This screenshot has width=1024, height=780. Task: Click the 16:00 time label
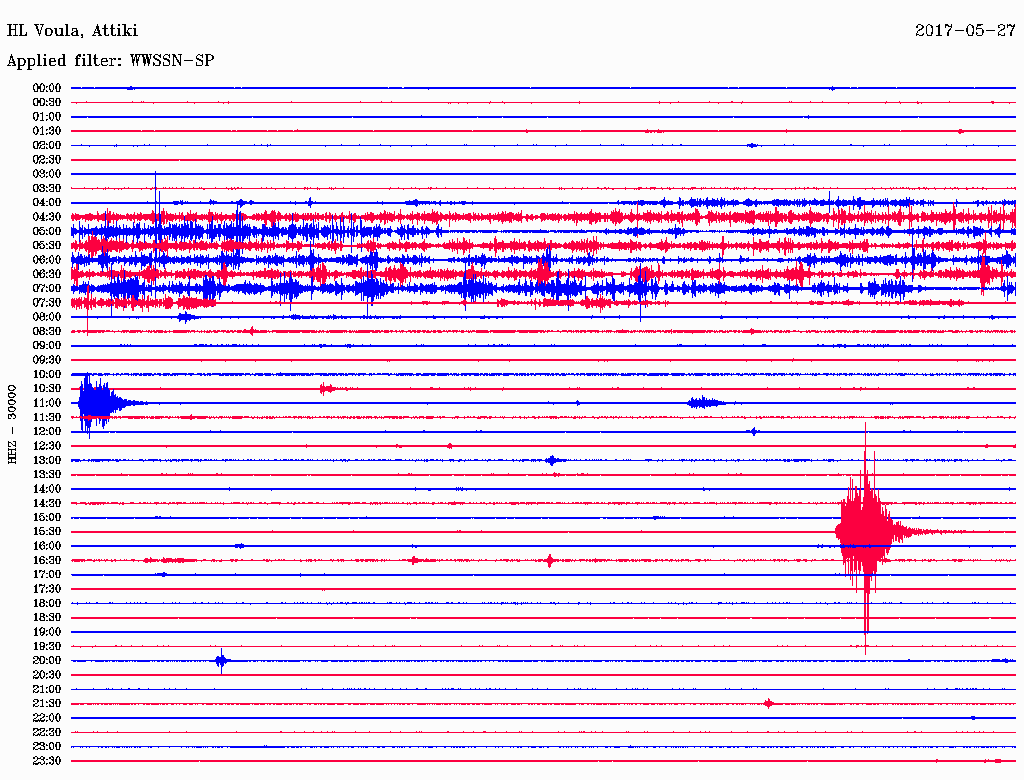pos(47,546)
